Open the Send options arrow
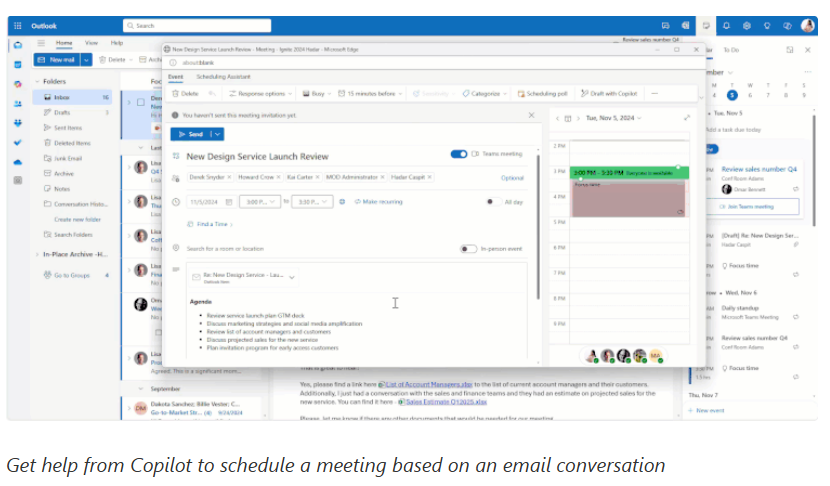Viewport: 830px width, 486px height. click(x=218, y=134)
